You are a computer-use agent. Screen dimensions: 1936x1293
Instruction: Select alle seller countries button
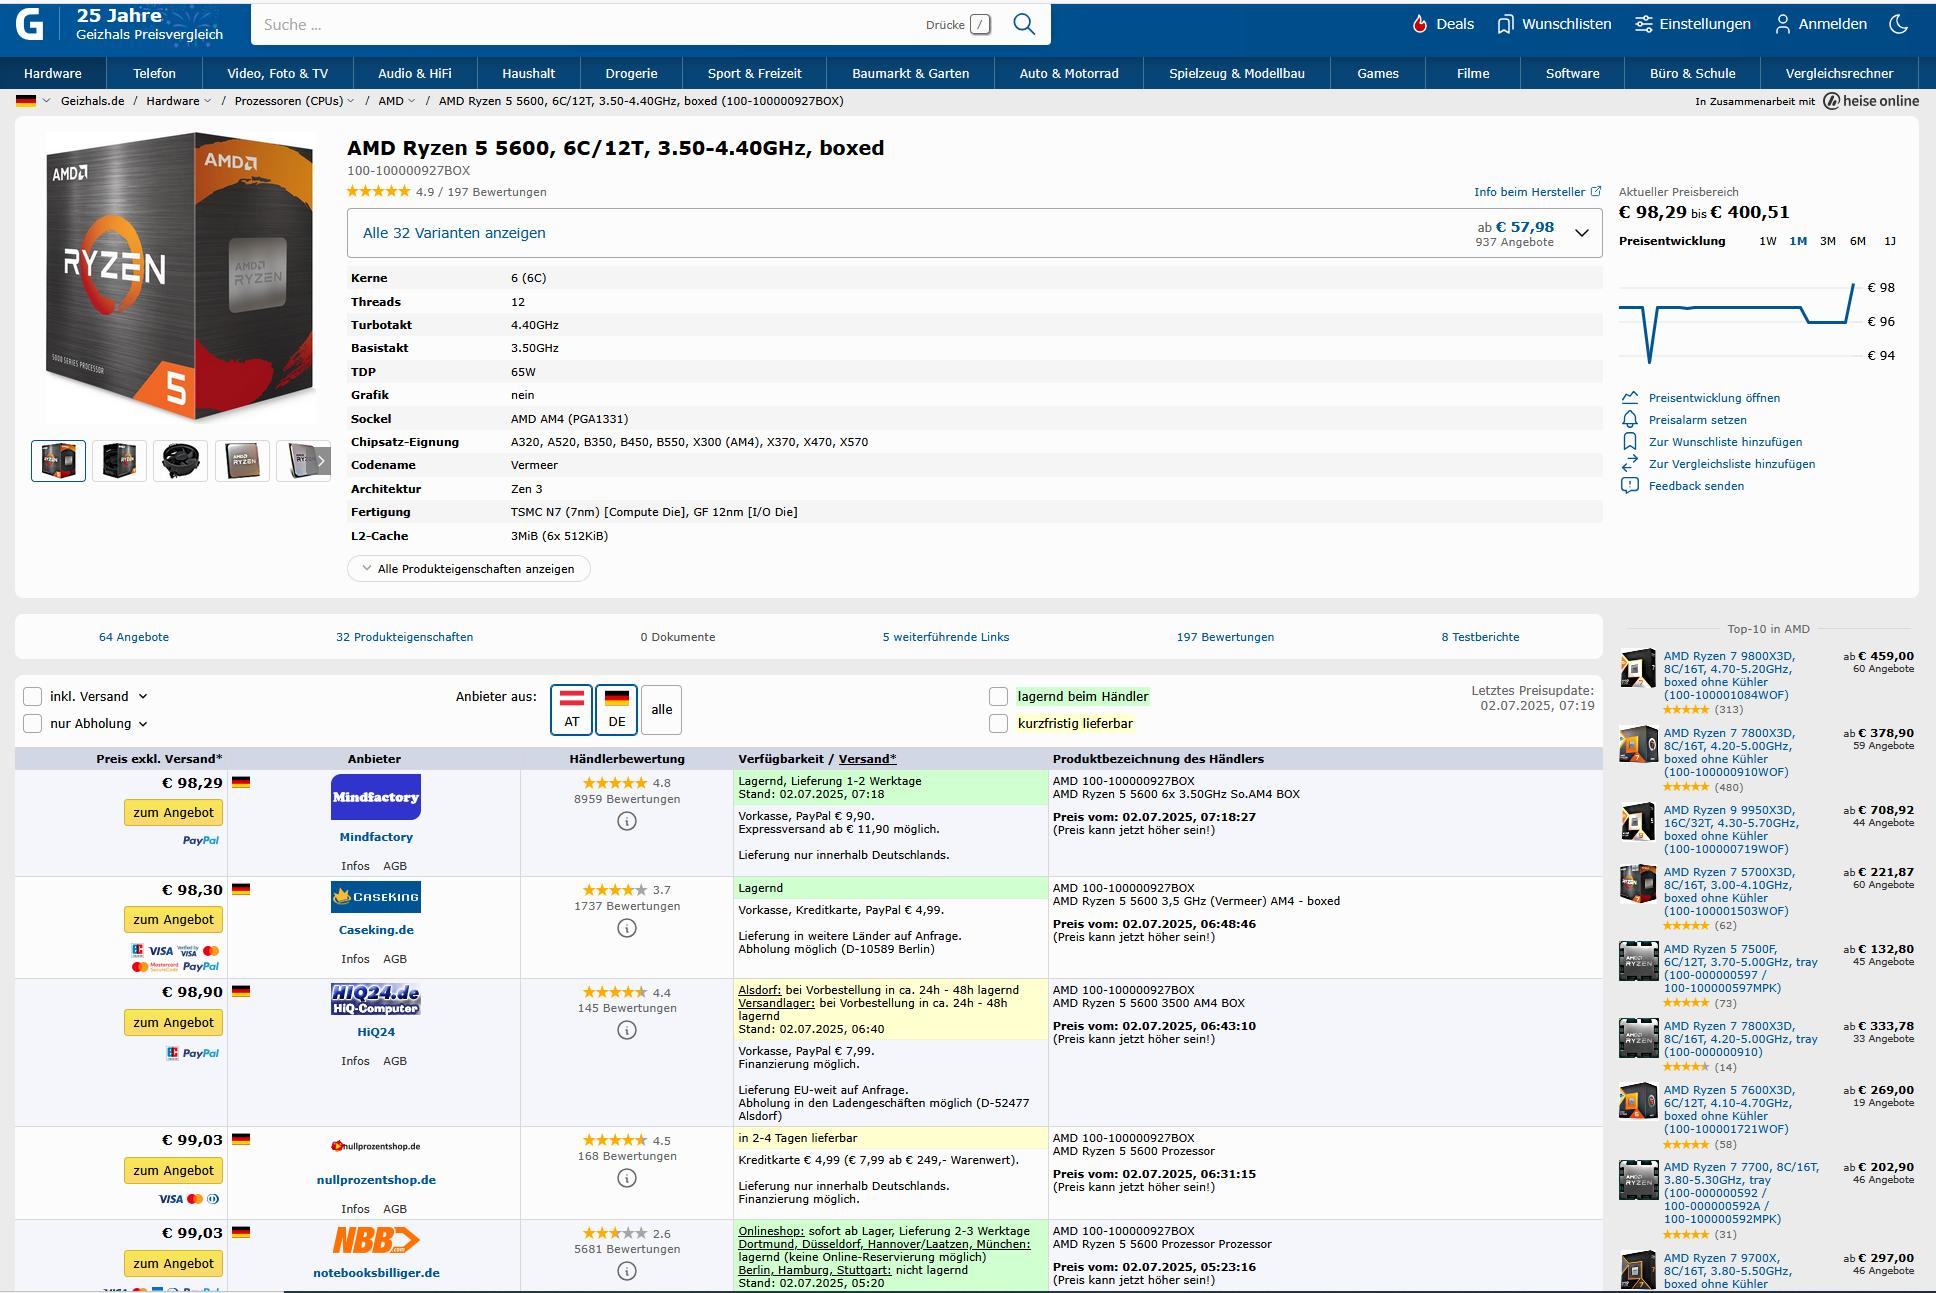click(661, 710)
